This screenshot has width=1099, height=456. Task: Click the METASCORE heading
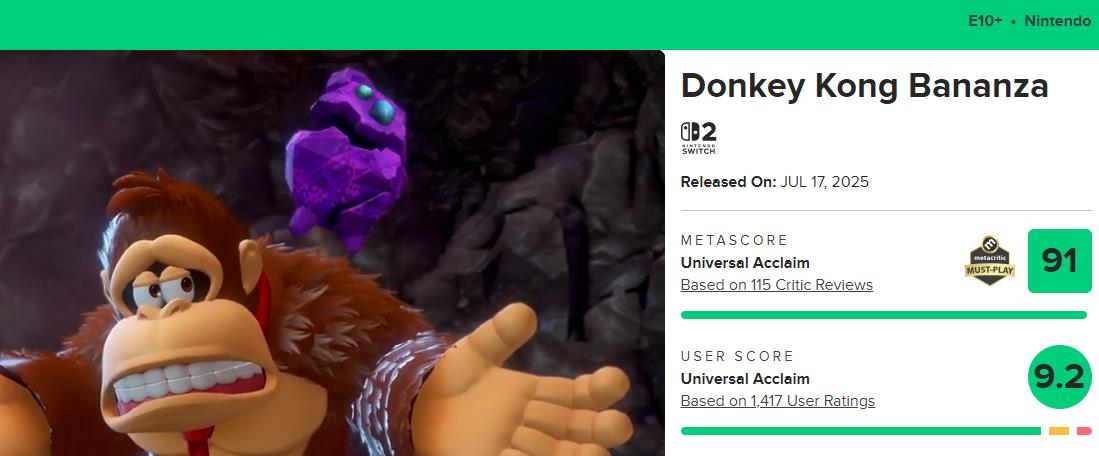[734, 240]
